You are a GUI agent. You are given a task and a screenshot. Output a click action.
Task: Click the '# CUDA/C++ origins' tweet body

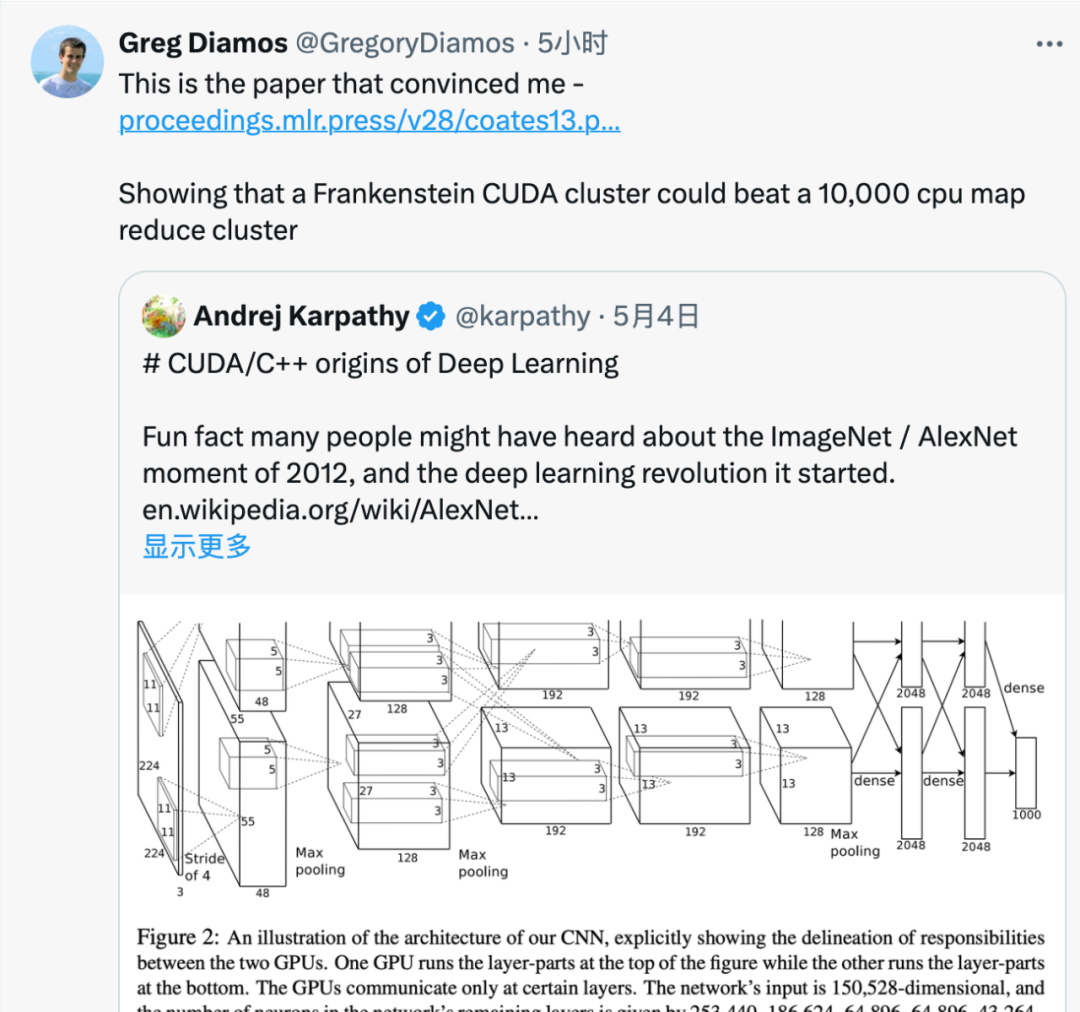click(x=380, y=363)
